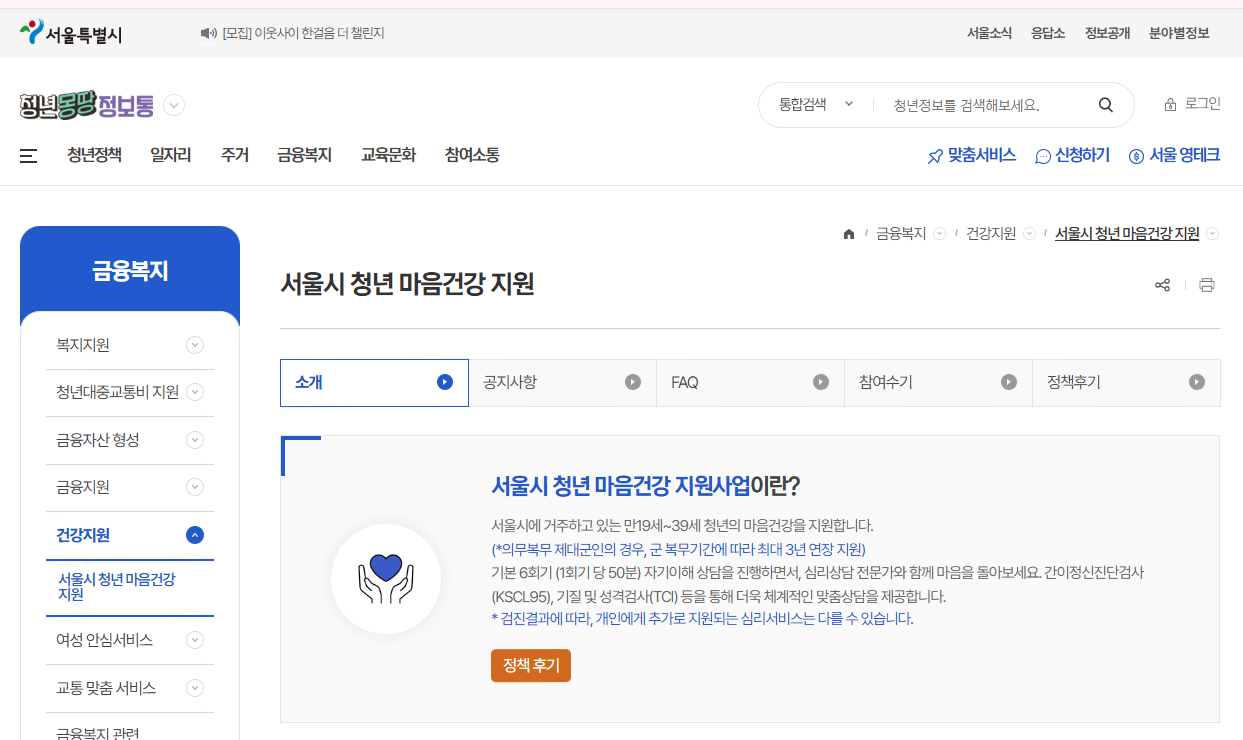Open the 분야별정보 link
This screenshot has width=1243, height=740.
1180,33
